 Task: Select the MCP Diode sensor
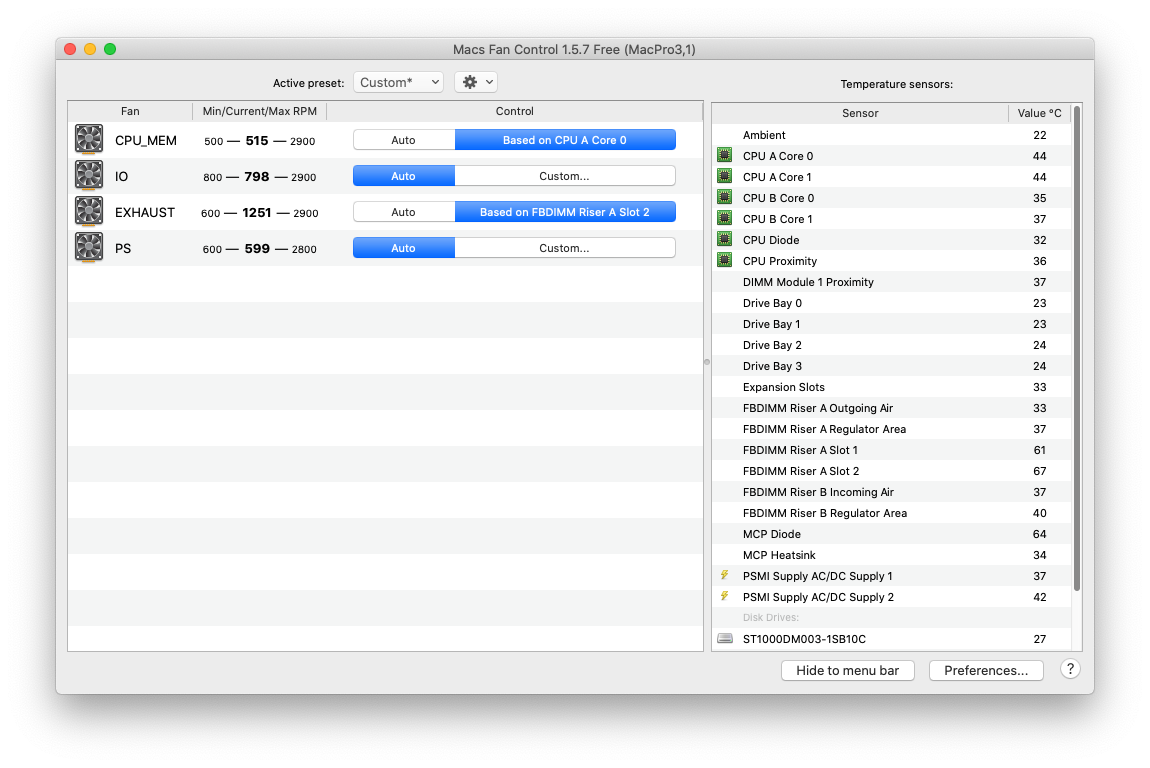point(891,534)
